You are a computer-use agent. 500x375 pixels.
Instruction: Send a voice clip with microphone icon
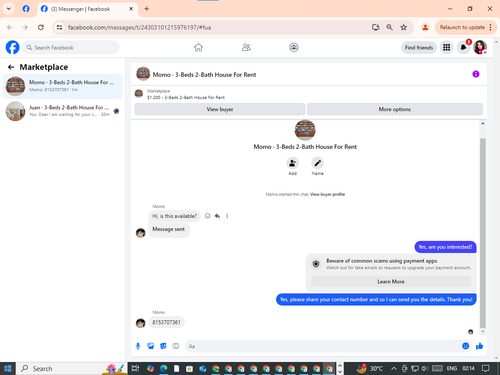pyautogui.click(x=138, y=346)
